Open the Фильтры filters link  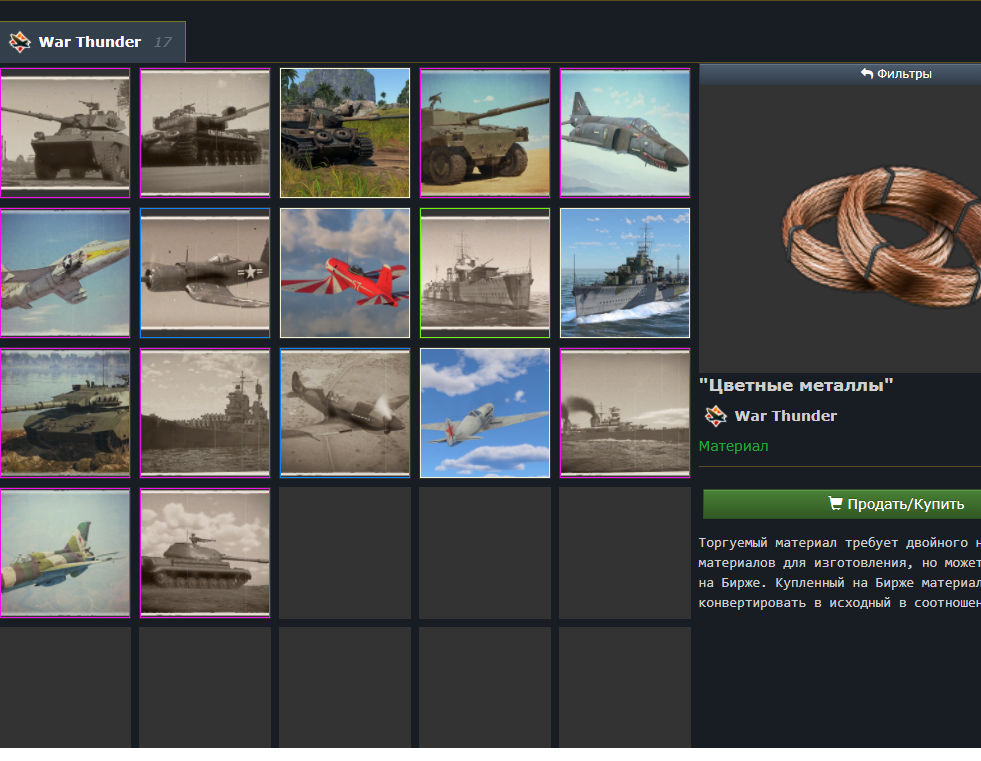pos(896,74)
